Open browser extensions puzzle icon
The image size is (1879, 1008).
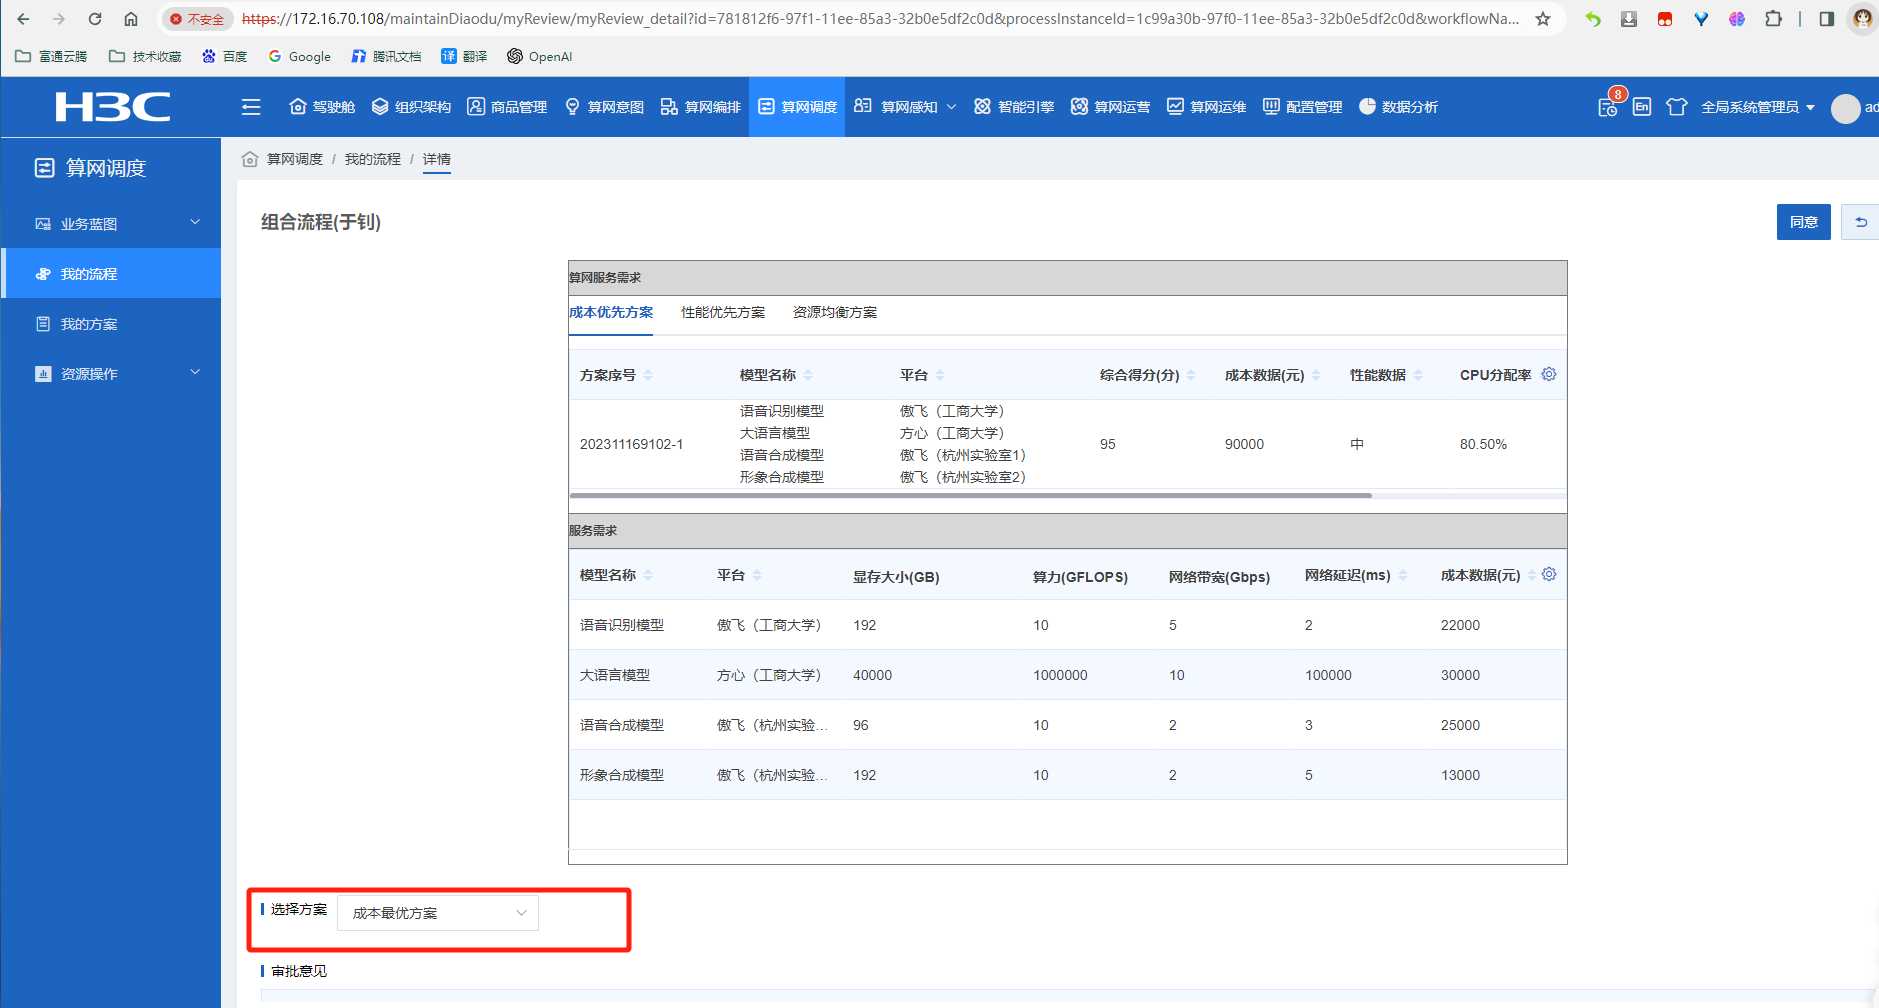(x=1773, y=19)
